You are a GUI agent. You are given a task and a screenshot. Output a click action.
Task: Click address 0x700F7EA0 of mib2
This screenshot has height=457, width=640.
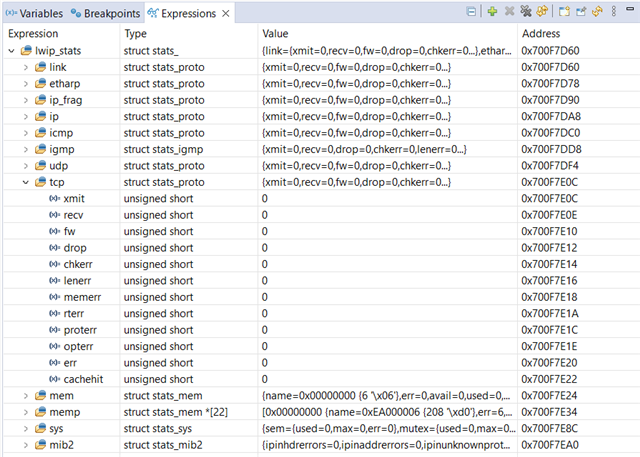click(x=550, y=445)
